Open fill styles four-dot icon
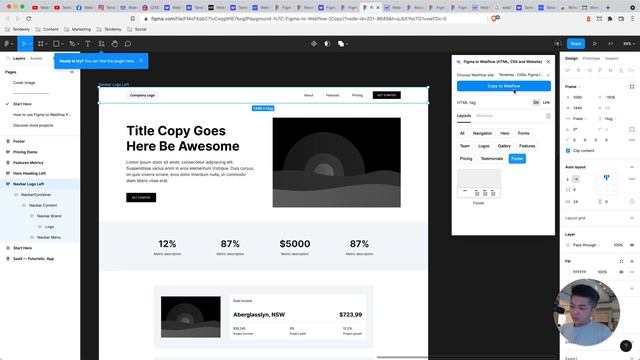The image size is (640, 360). tap(621, 261)
